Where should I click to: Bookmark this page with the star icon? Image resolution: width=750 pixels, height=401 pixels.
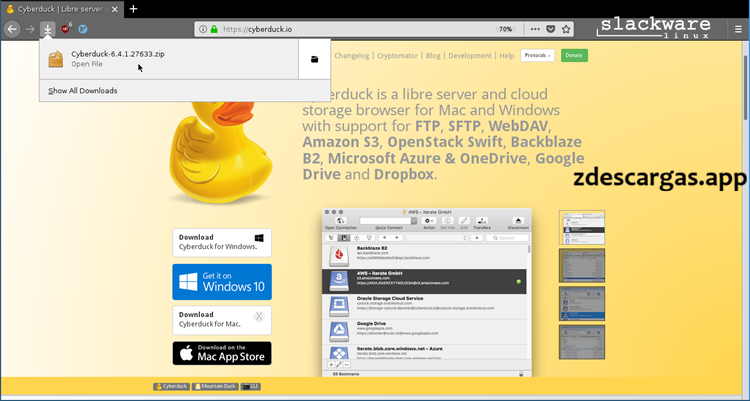tap(566, 29)
